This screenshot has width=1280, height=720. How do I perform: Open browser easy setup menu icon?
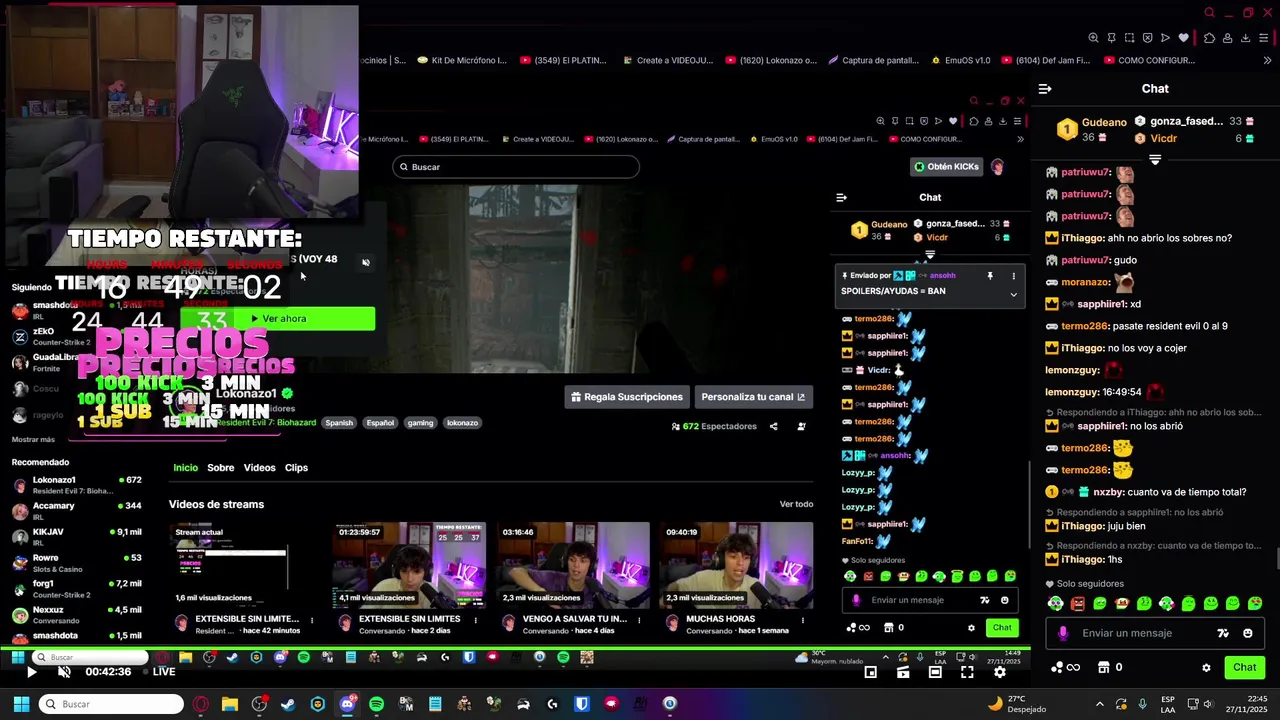click(1265, 38)
